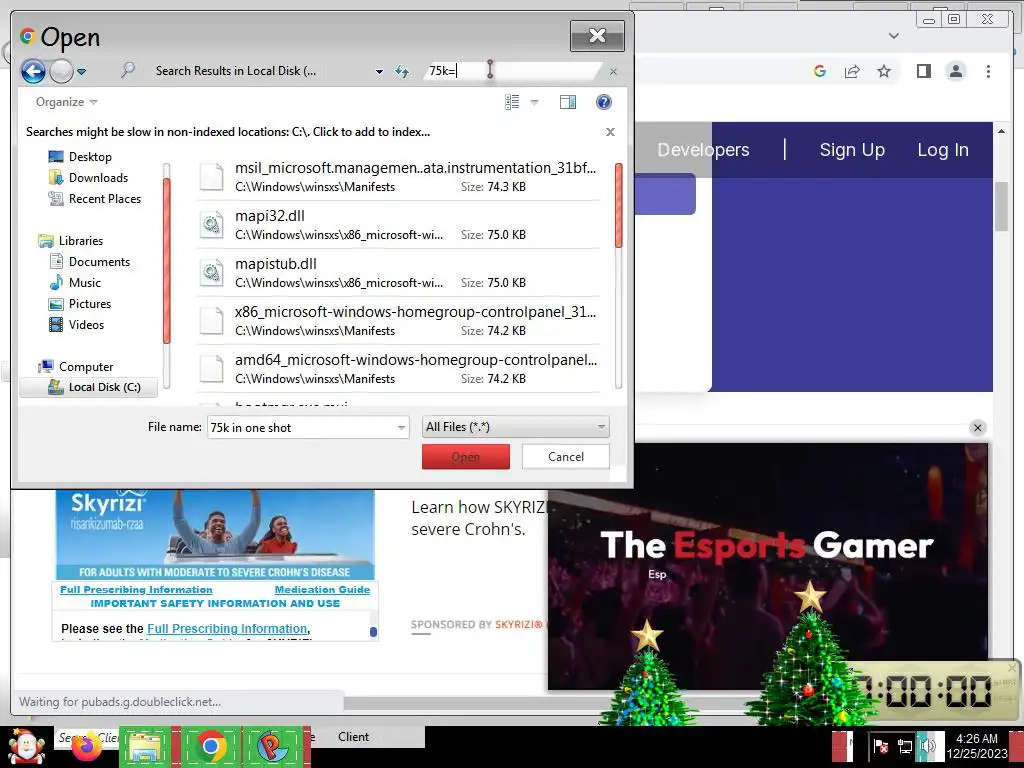
Task: Click the Cancel button in dialog
Action: coord(566,456)
